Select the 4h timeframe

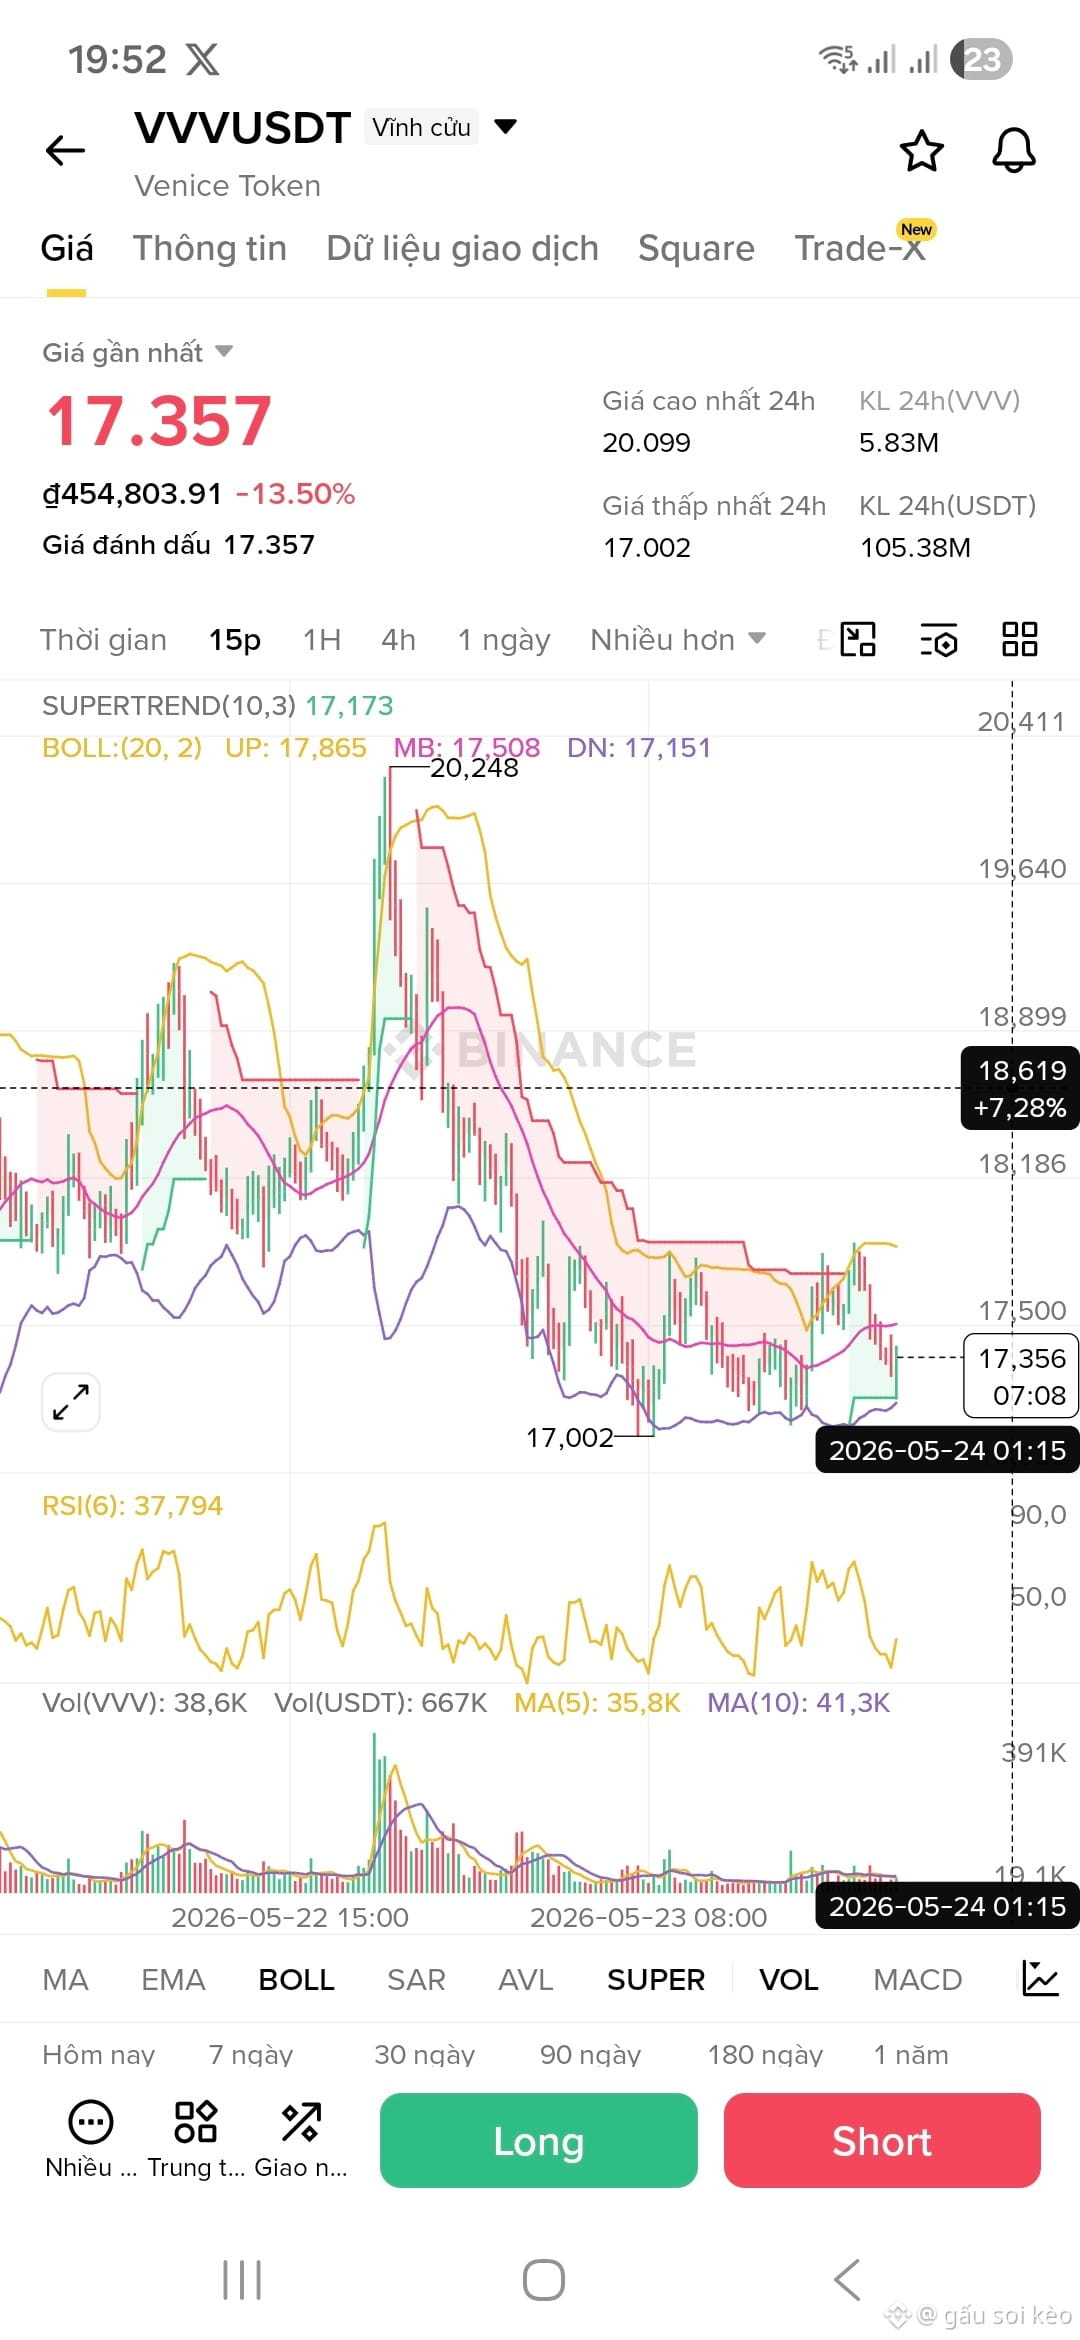(x=398, y=640)
